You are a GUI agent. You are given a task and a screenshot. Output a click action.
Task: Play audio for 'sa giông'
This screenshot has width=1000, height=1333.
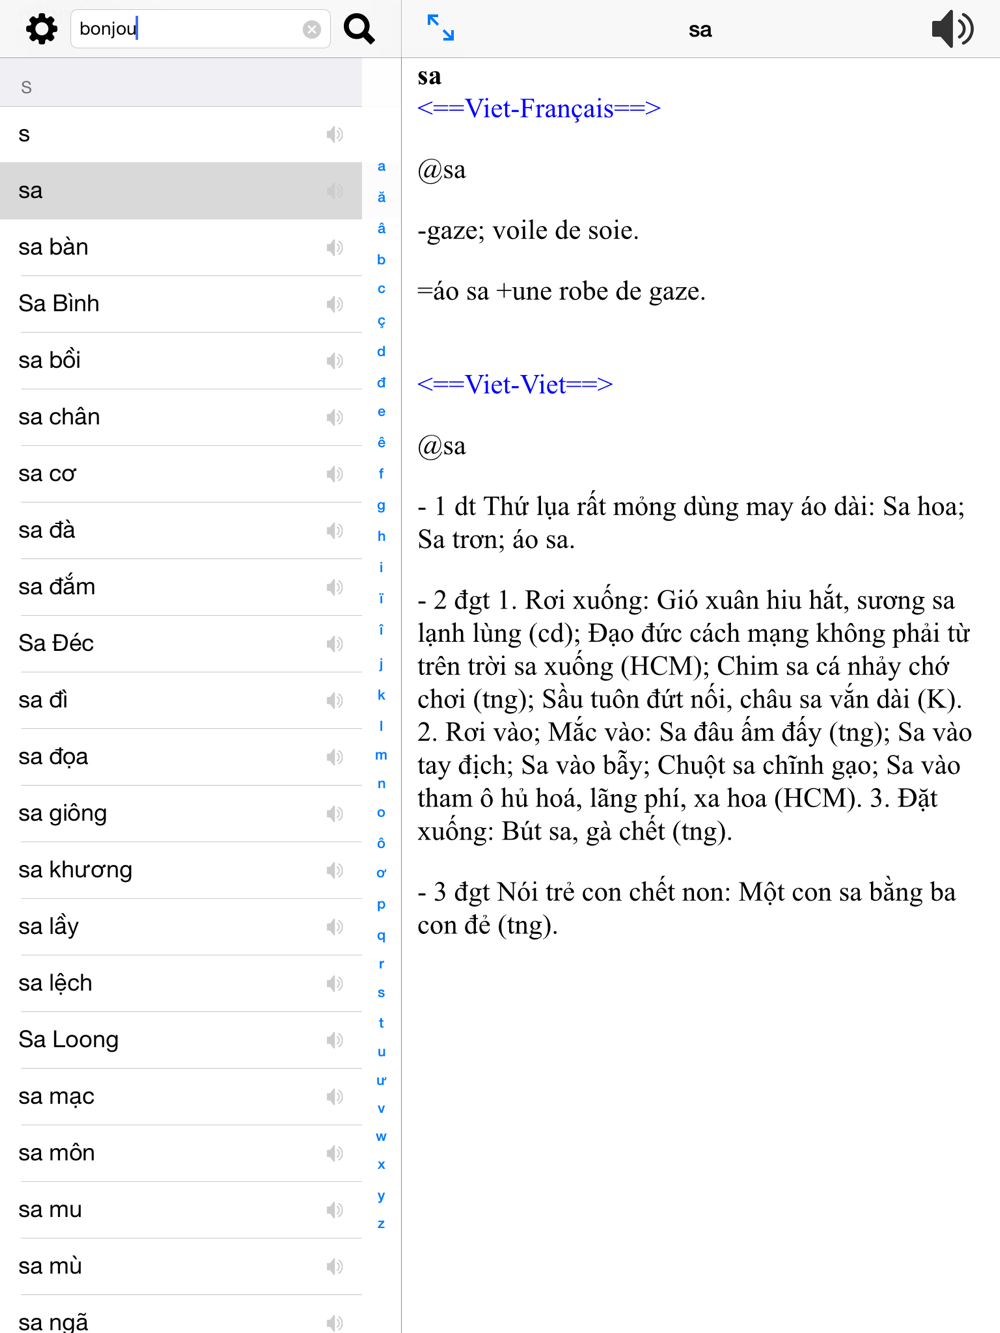(x=335, y=814)
